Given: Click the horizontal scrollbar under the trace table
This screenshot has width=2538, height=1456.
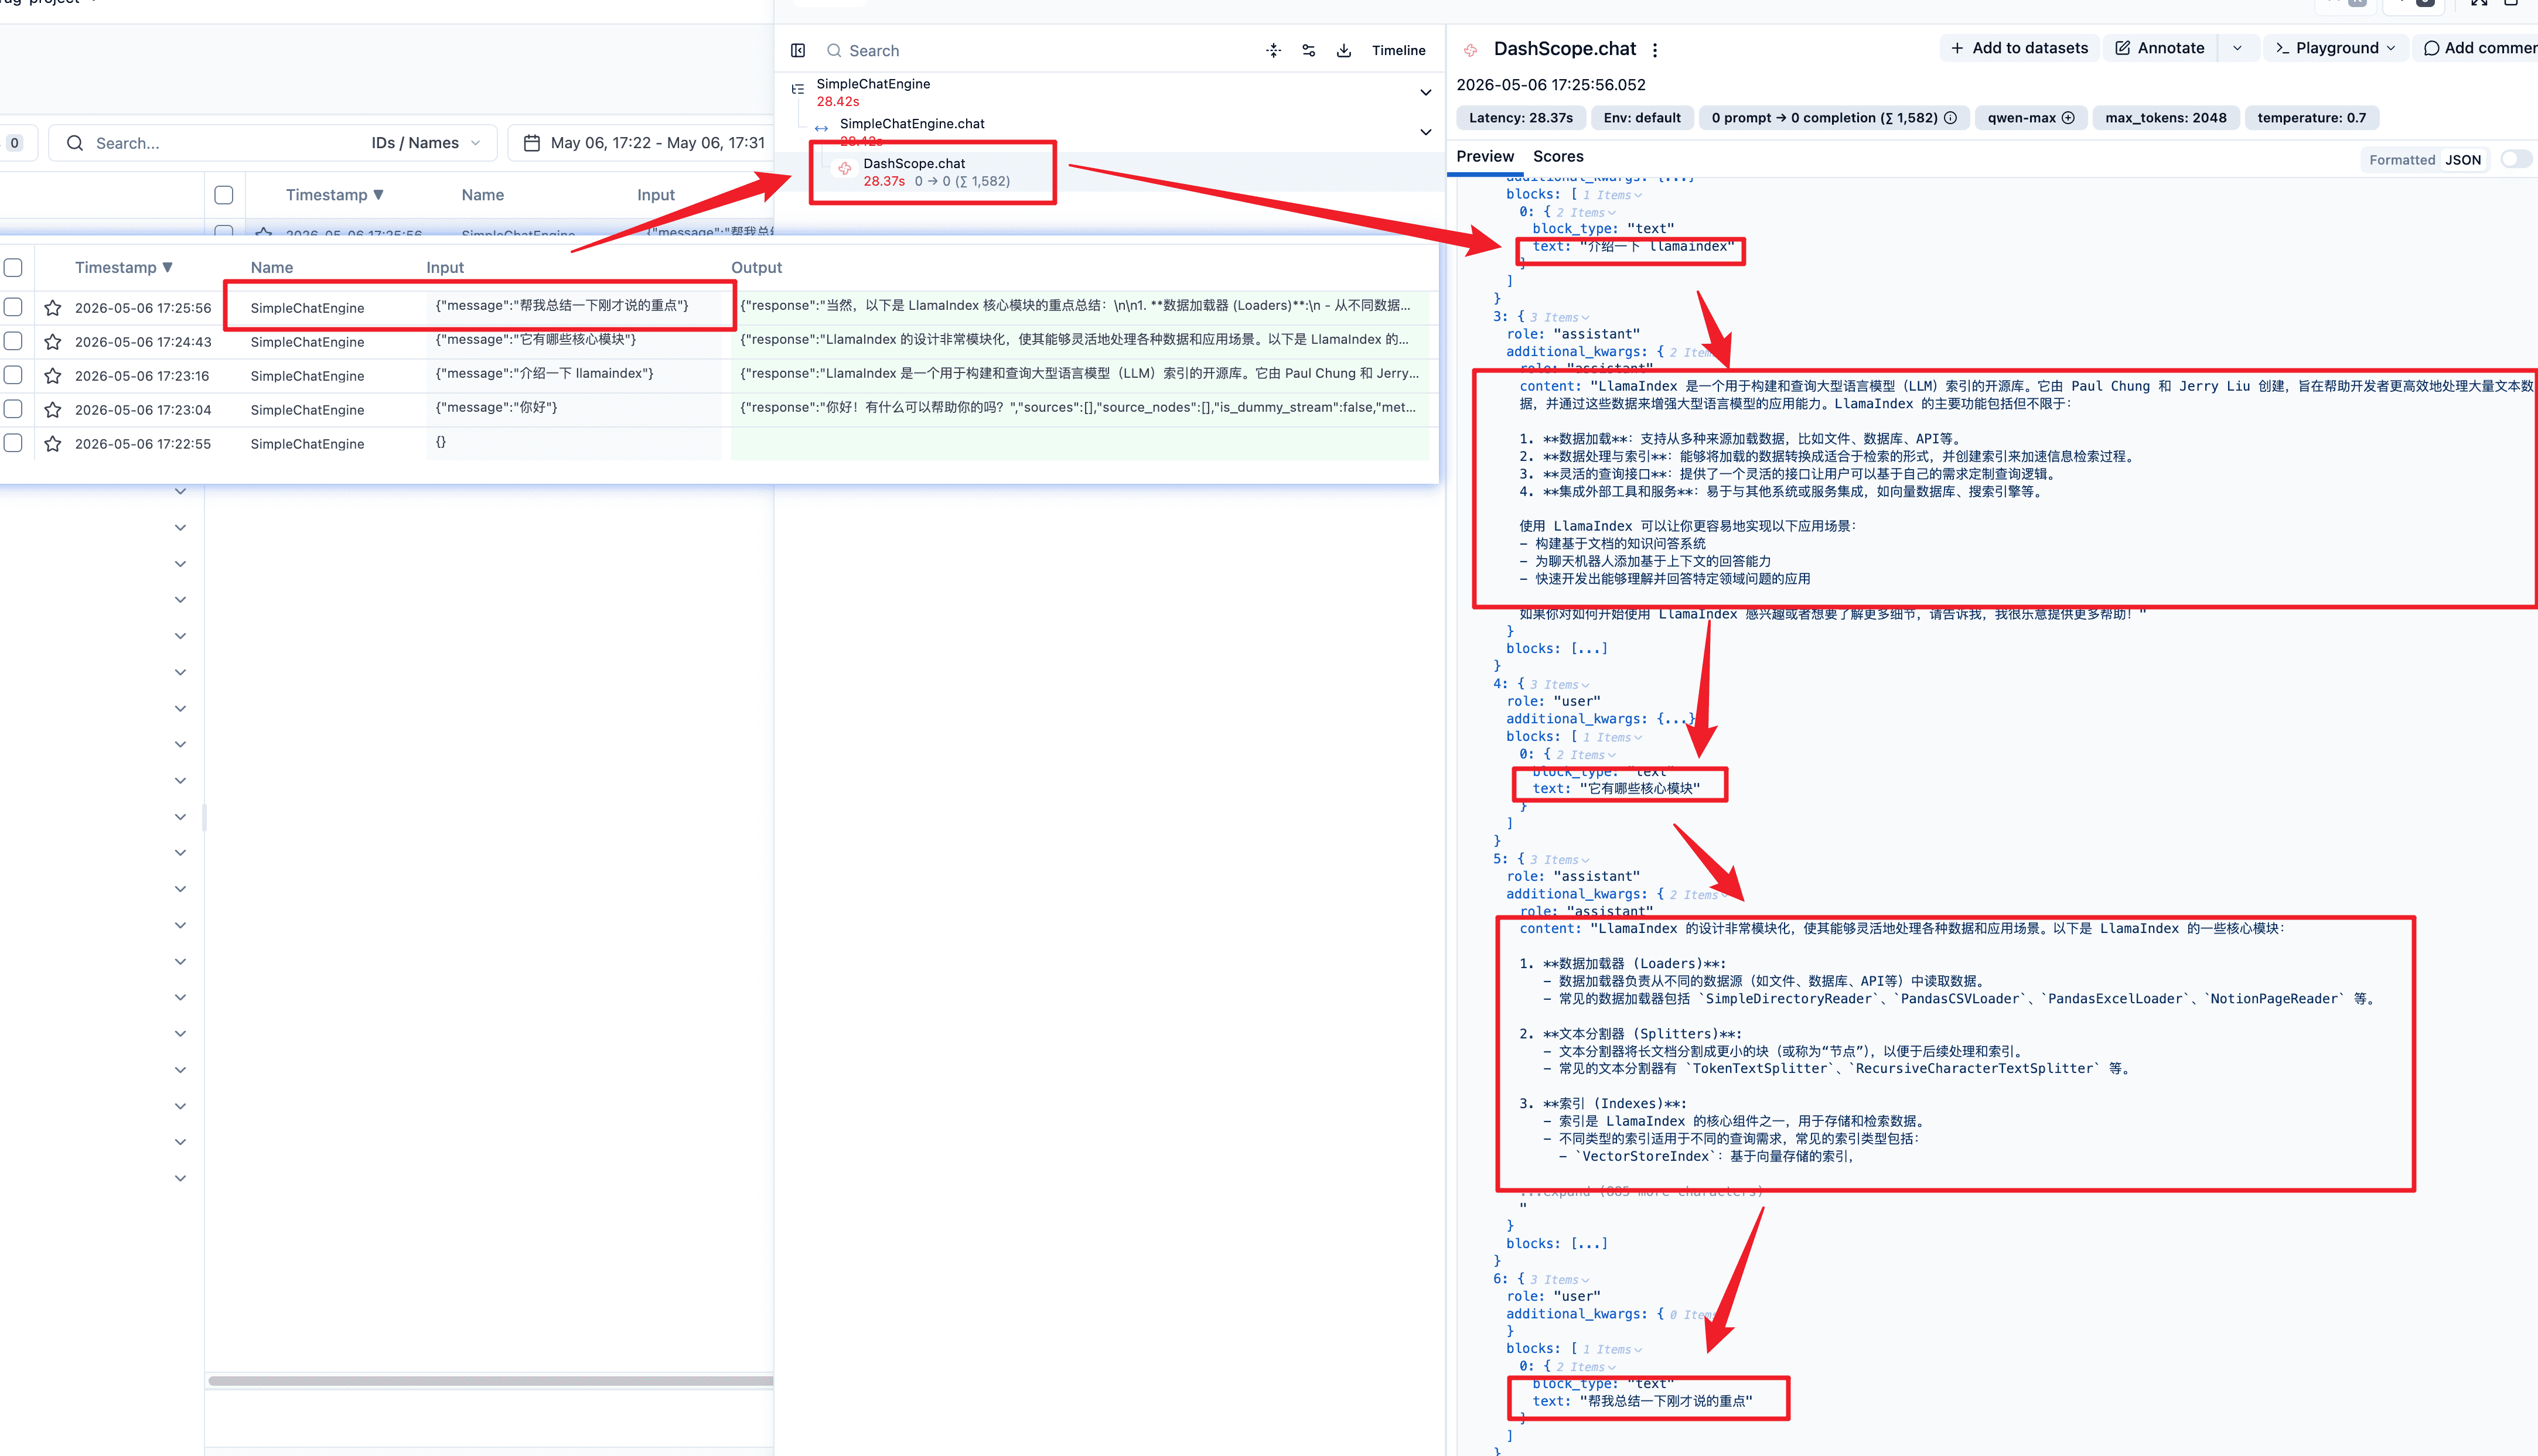Looking at the screenshot, I should click(x=490, y=1381).
